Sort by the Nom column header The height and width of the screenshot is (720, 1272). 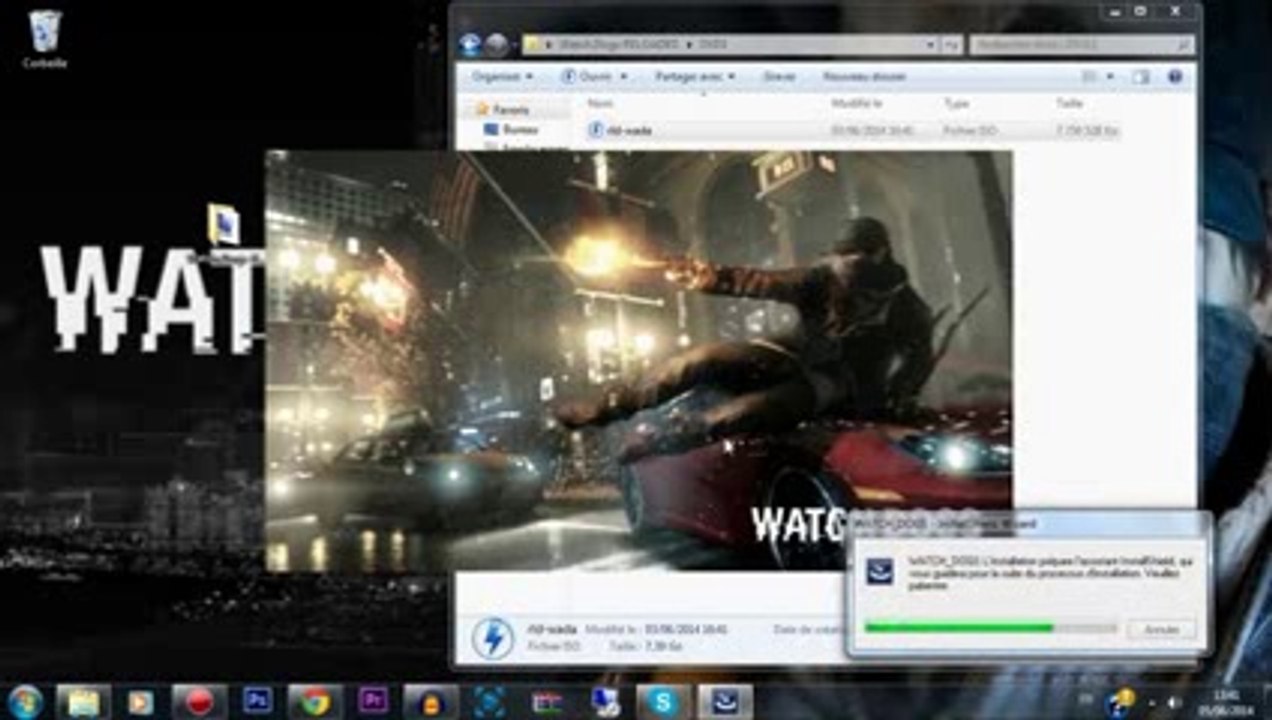coord(600,103)
